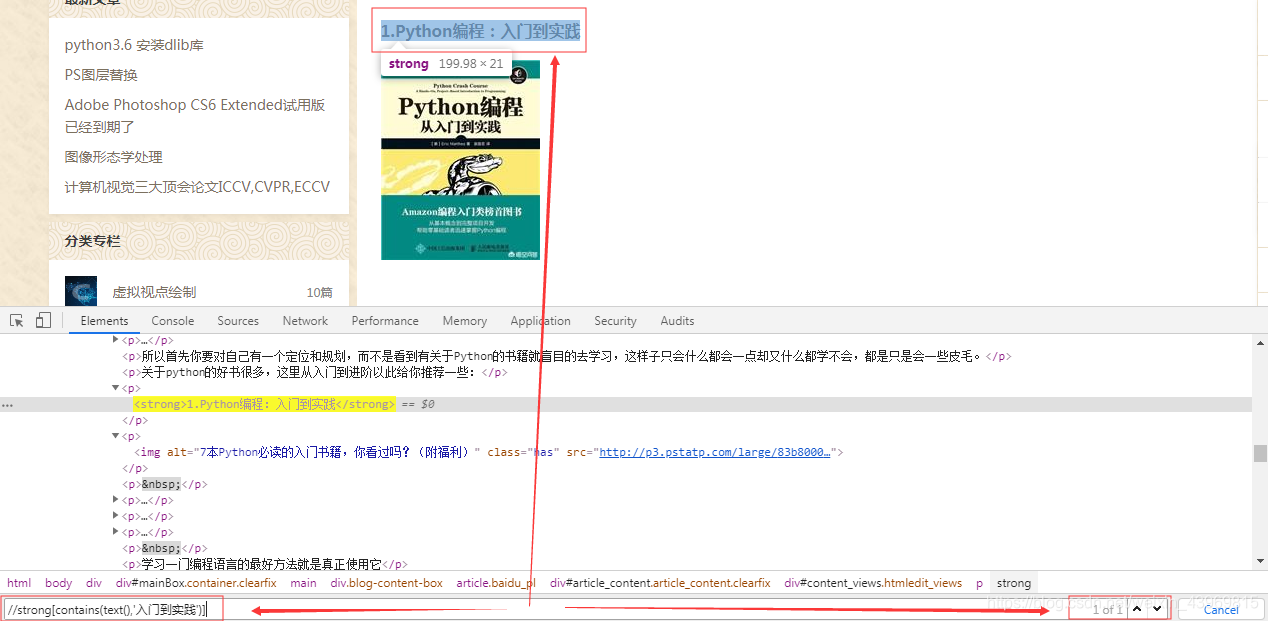Click the 10篇 article count
The height and width of the screenshot is (621, 1268).
click(320, 292)
